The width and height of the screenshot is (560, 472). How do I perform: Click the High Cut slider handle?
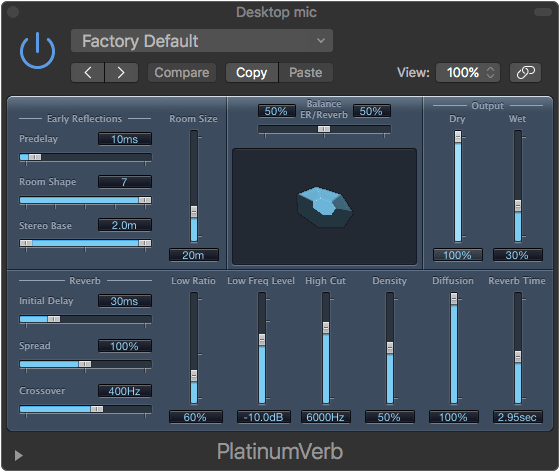(326, 327)
